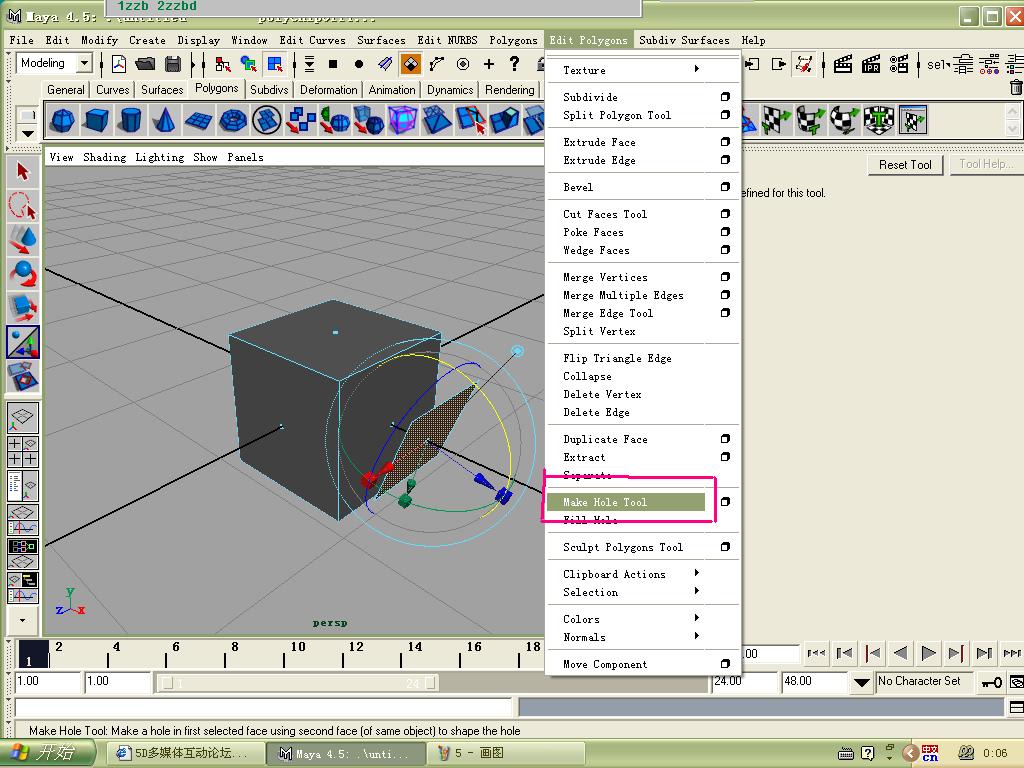Switch to the Paint taskbar window
The width and height of the screenshot is (1024, 768).
507,753
